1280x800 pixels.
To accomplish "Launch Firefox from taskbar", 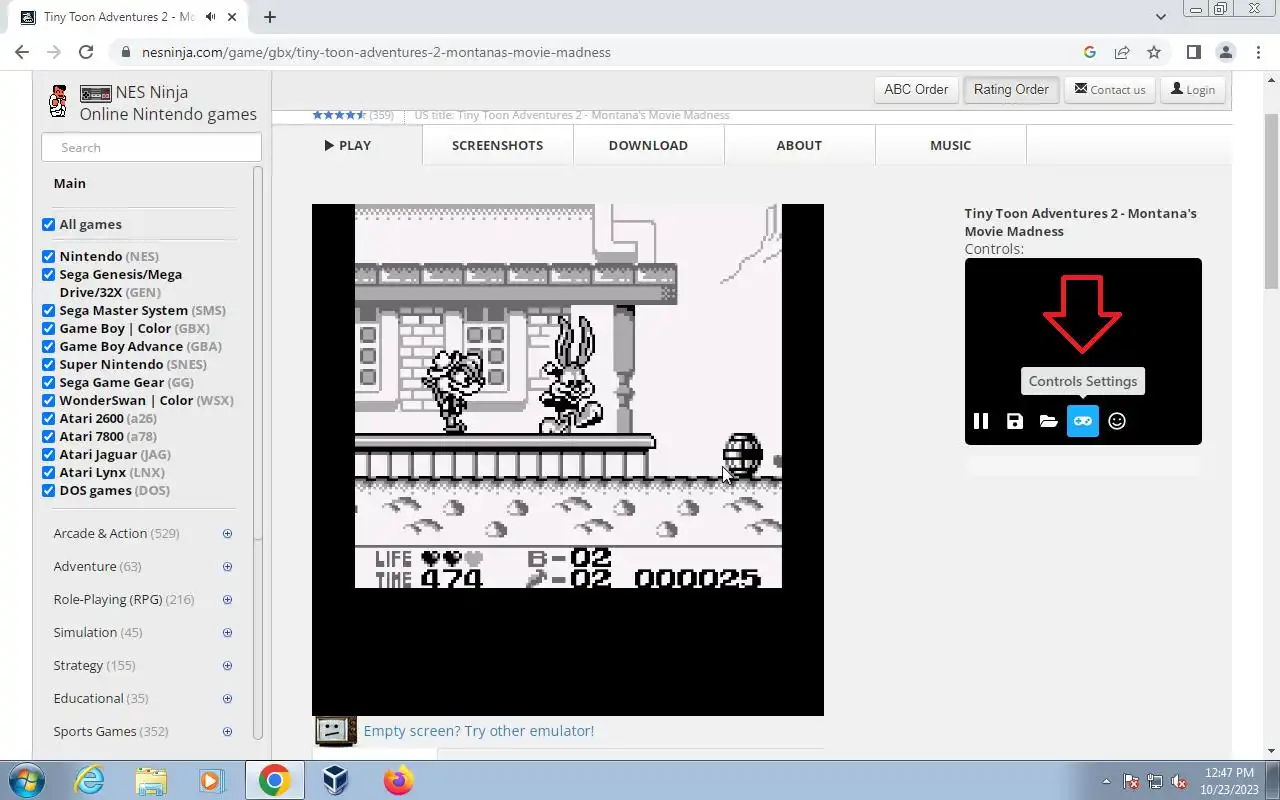I will (x=398, y=780).
